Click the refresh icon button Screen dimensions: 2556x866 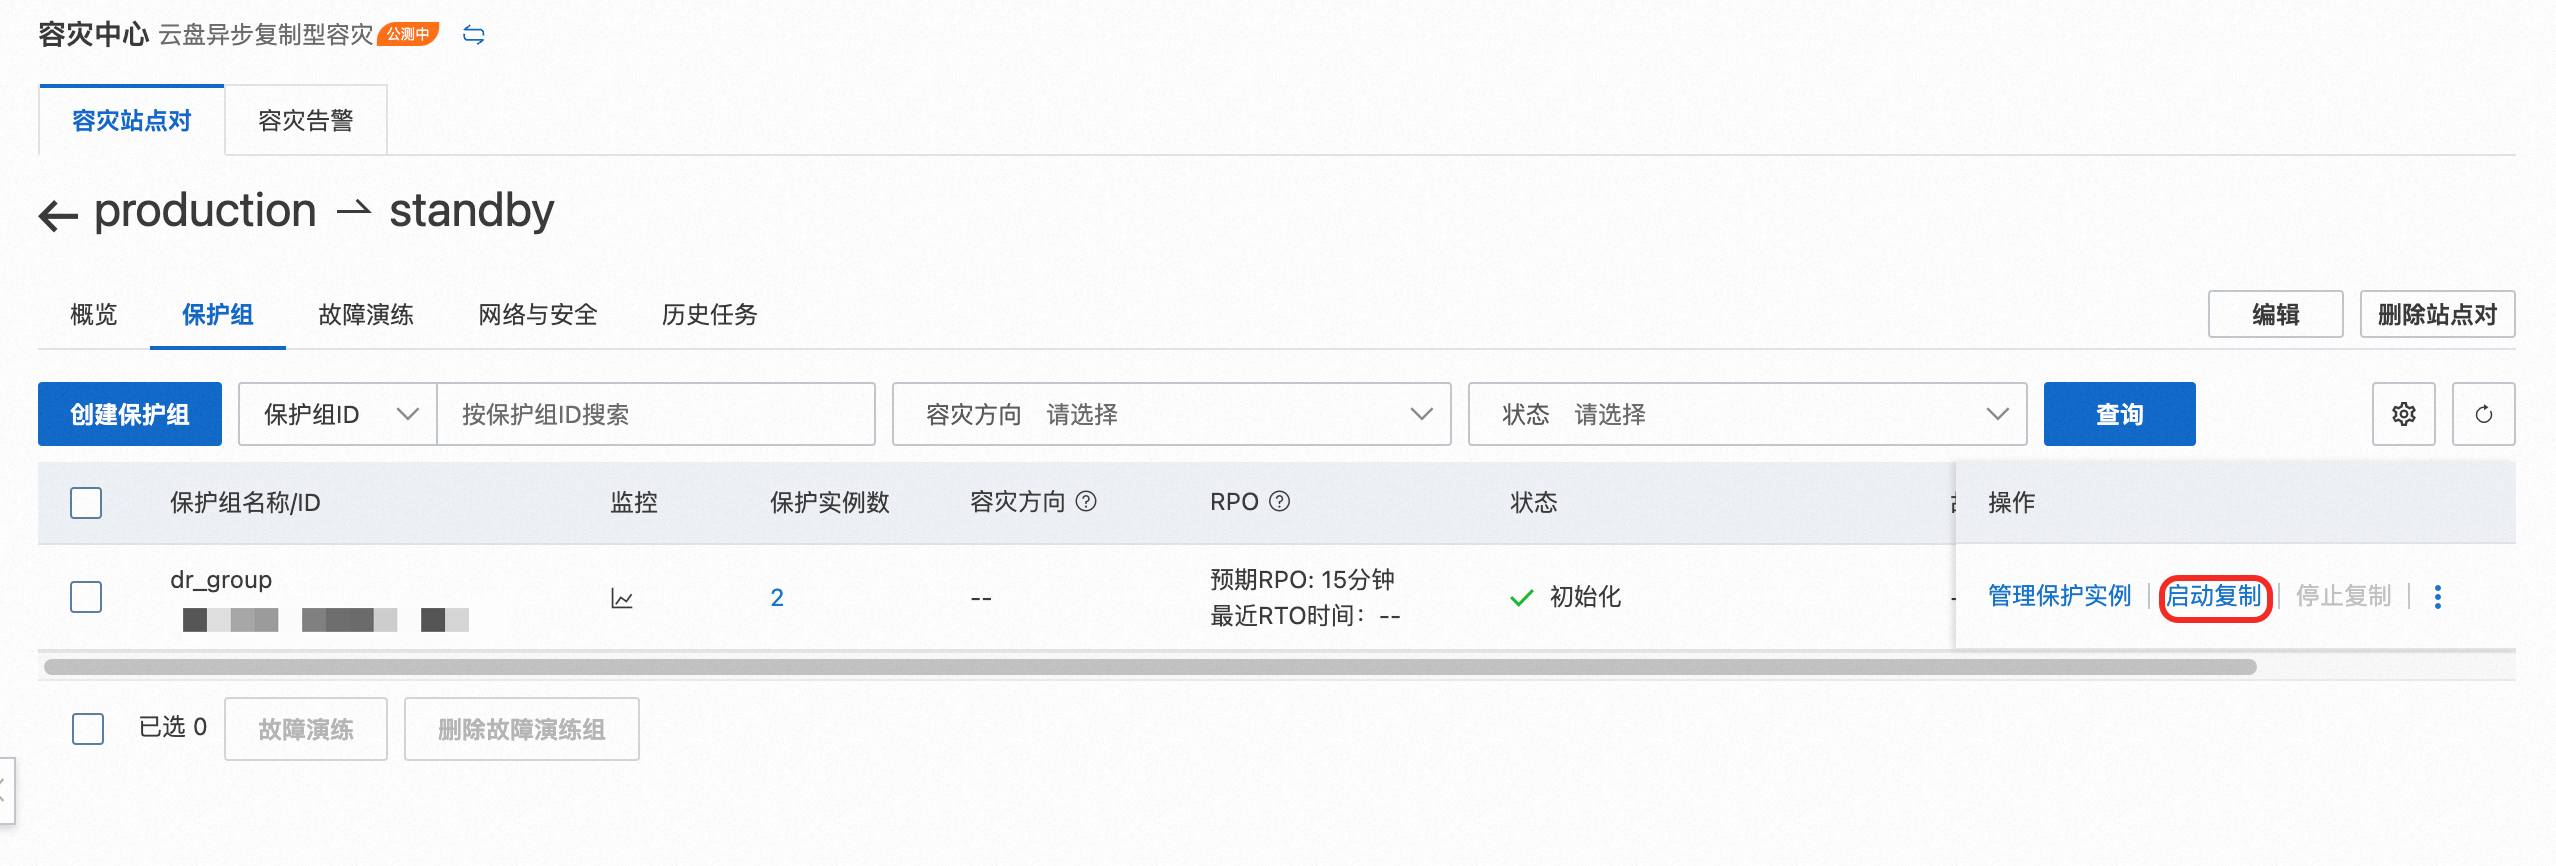point(2483,414)
